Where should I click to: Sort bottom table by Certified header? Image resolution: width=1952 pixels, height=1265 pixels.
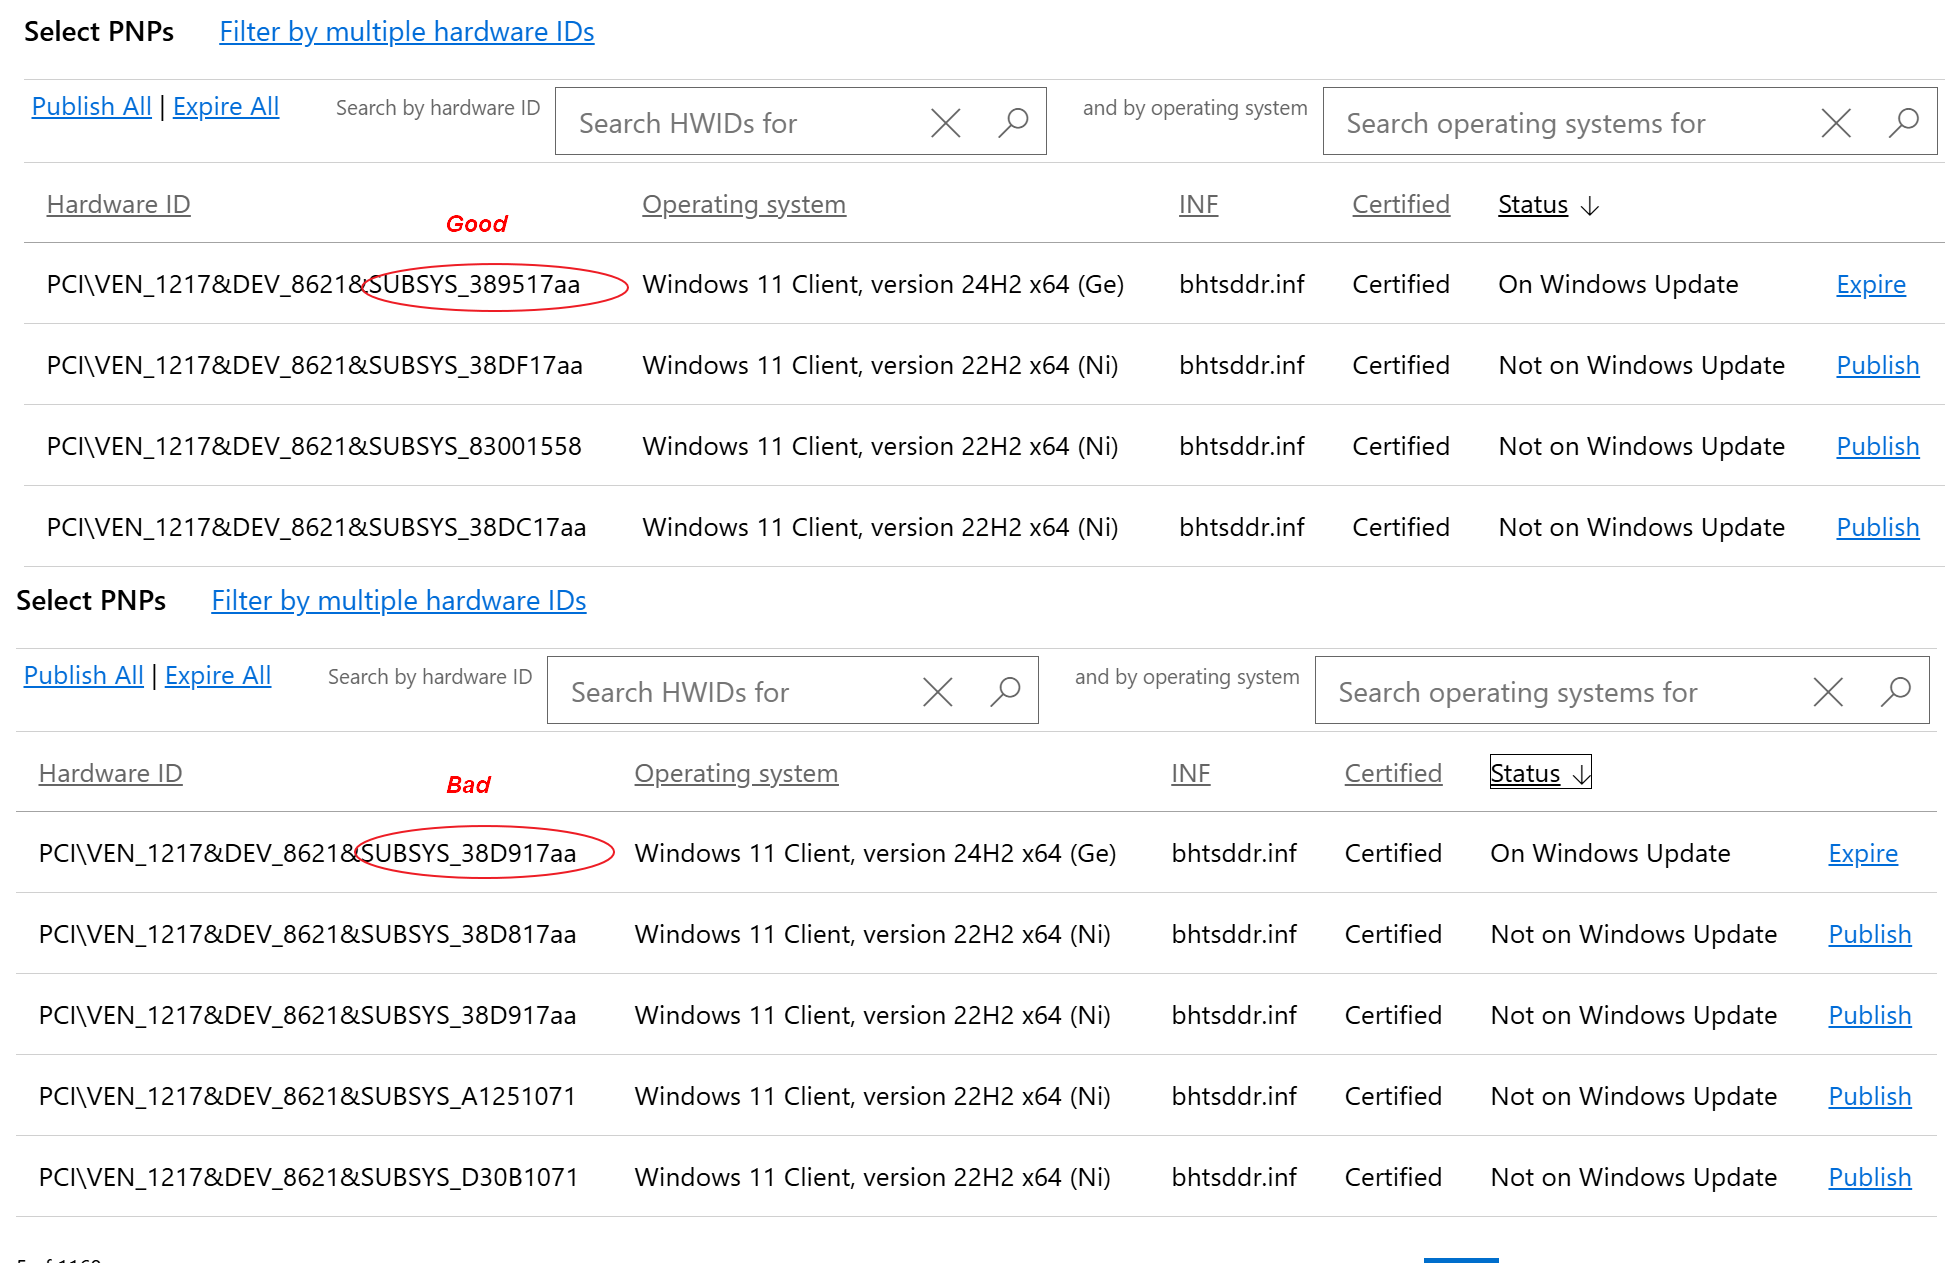[1392, 773]
